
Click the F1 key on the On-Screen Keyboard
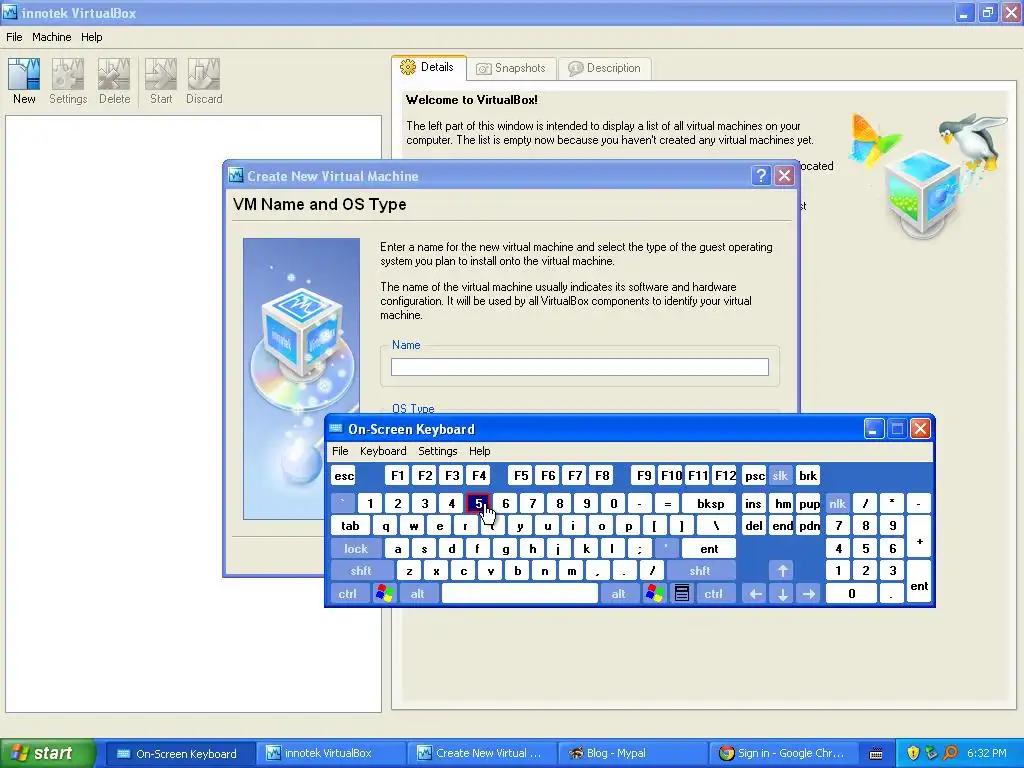[398, 475]
